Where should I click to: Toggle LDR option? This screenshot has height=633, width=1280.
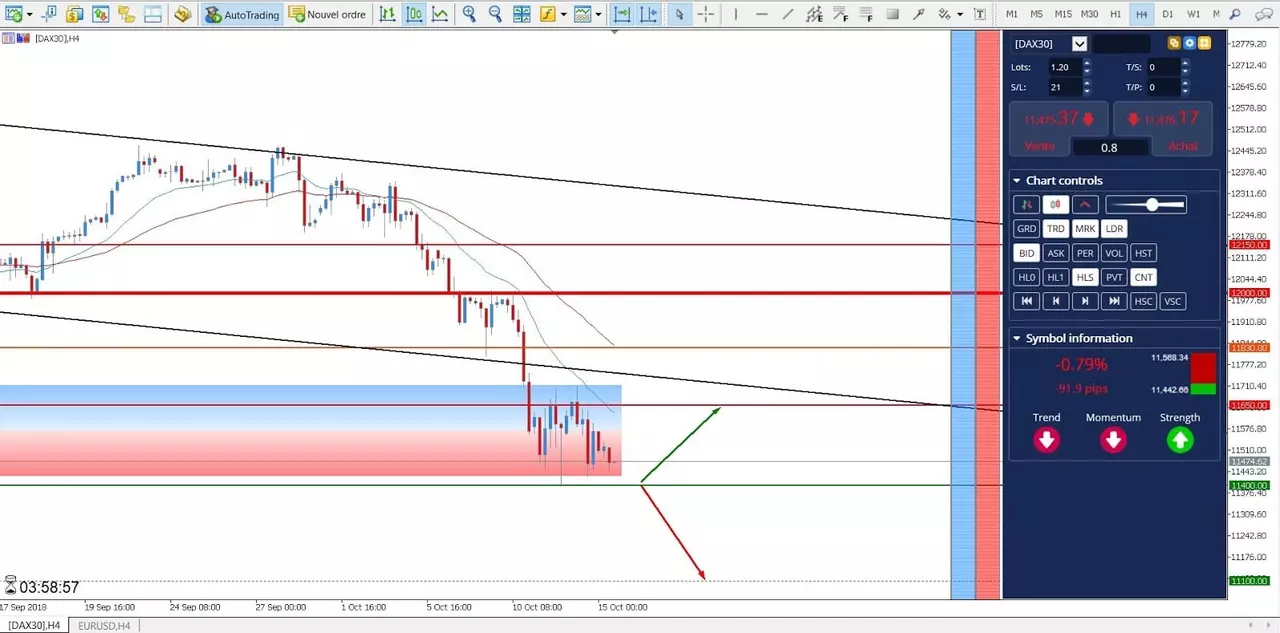tap(1114, 228)
